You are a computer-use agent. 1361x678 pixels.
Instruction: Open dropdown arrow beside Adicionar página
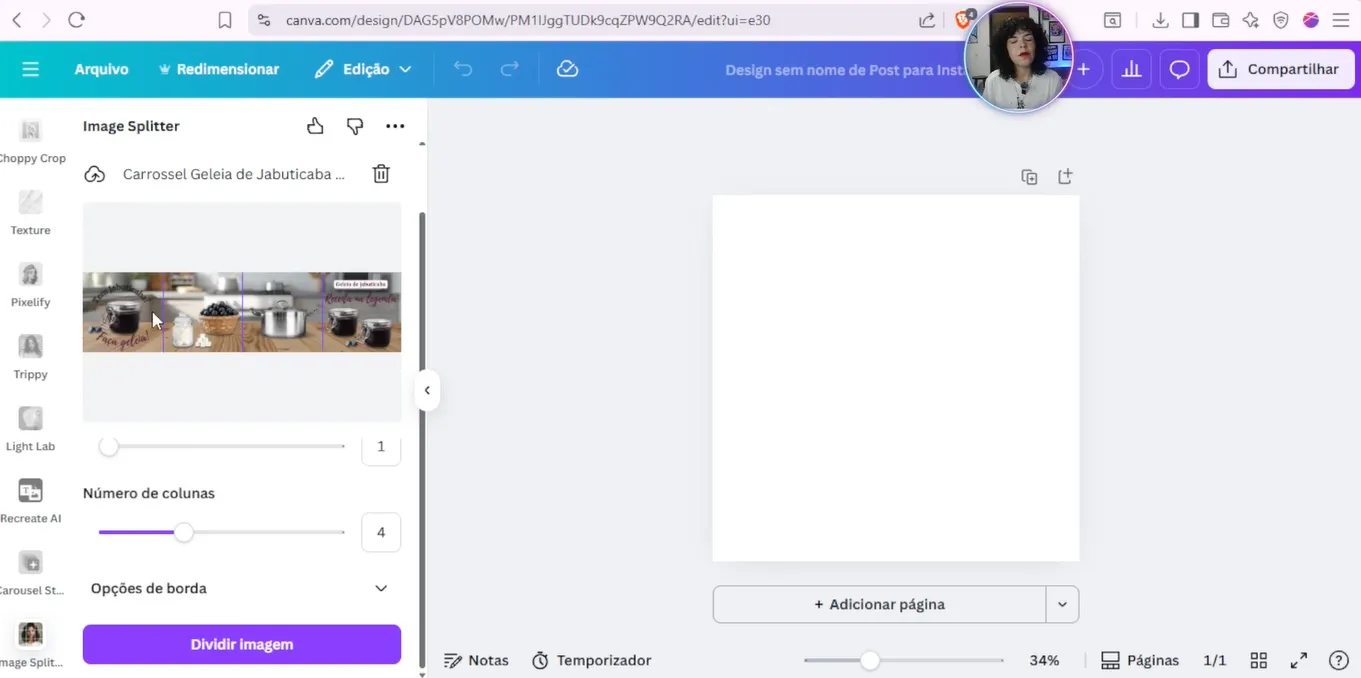1062,604
